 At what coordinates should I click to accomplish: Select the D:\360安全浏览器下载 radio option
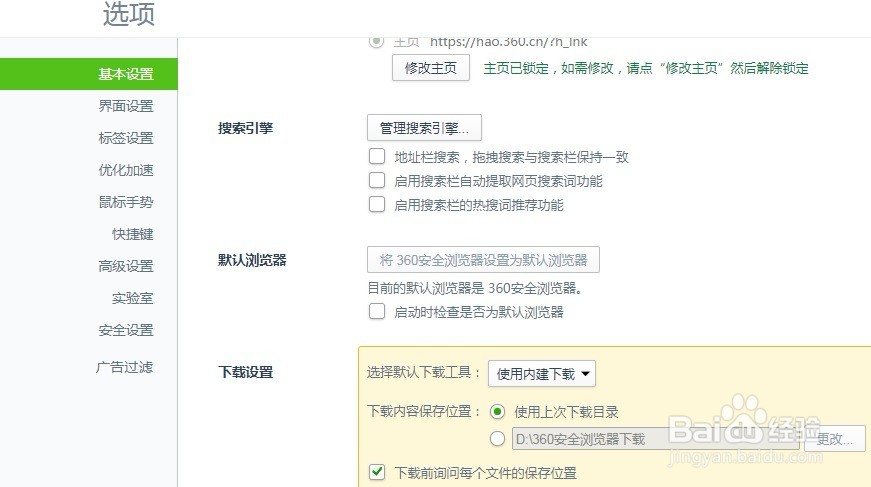(x=497, y=439)
